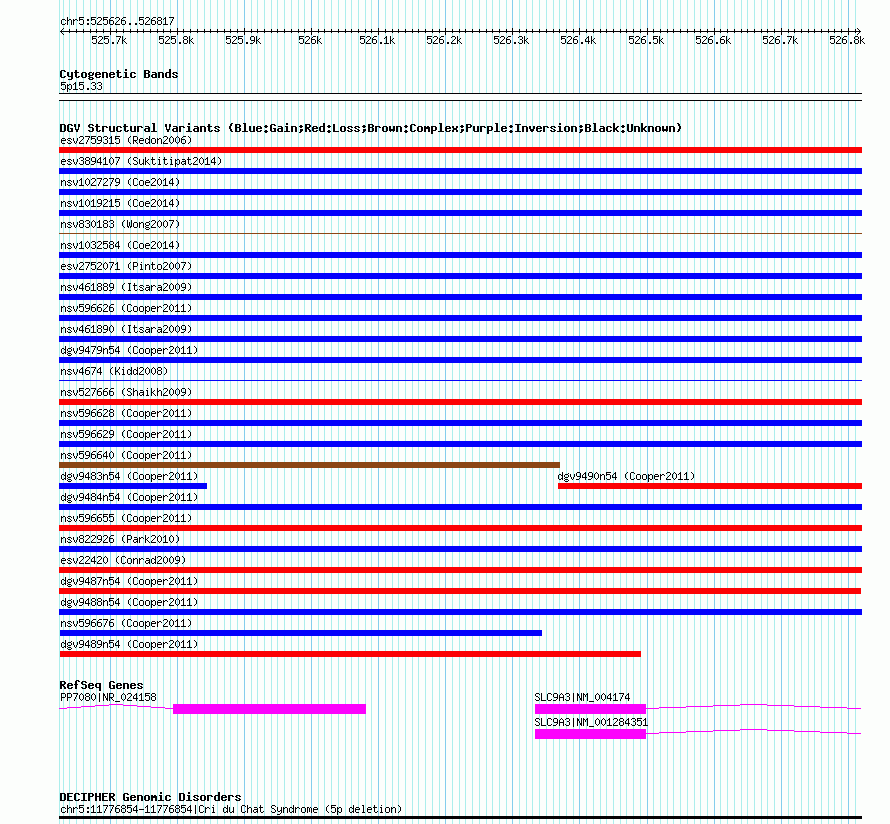Select the SLC9A3|NM_004174 gene label

(582, 697)
